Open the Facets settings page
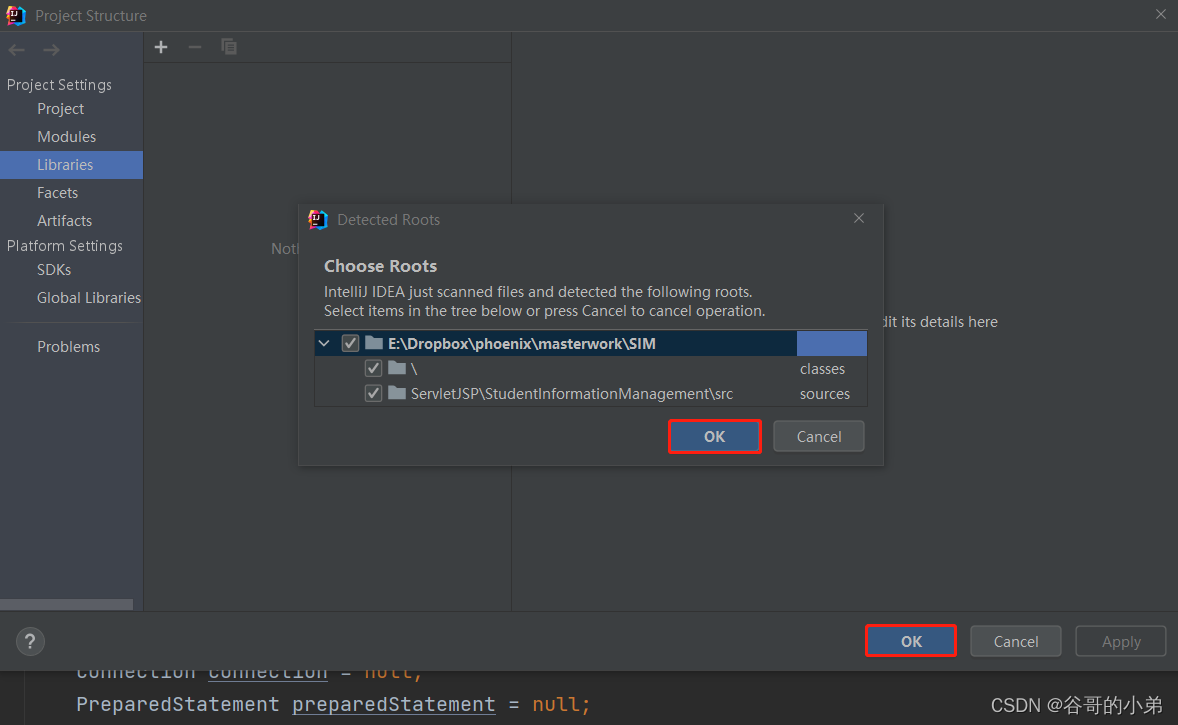1178x725 pixels. [x=57, y=193]
